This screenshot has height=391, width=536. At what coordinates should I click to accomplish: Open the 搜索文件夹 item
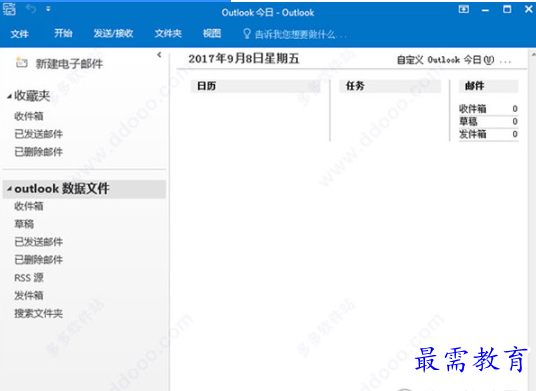click(39, 313)
